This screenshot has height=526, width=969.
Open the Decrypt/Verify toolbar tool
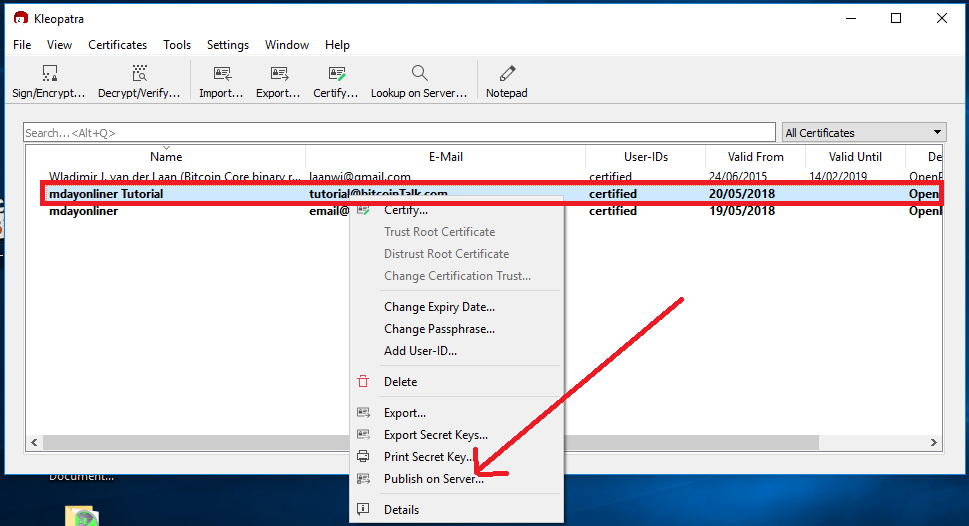[x=139, y=82]
